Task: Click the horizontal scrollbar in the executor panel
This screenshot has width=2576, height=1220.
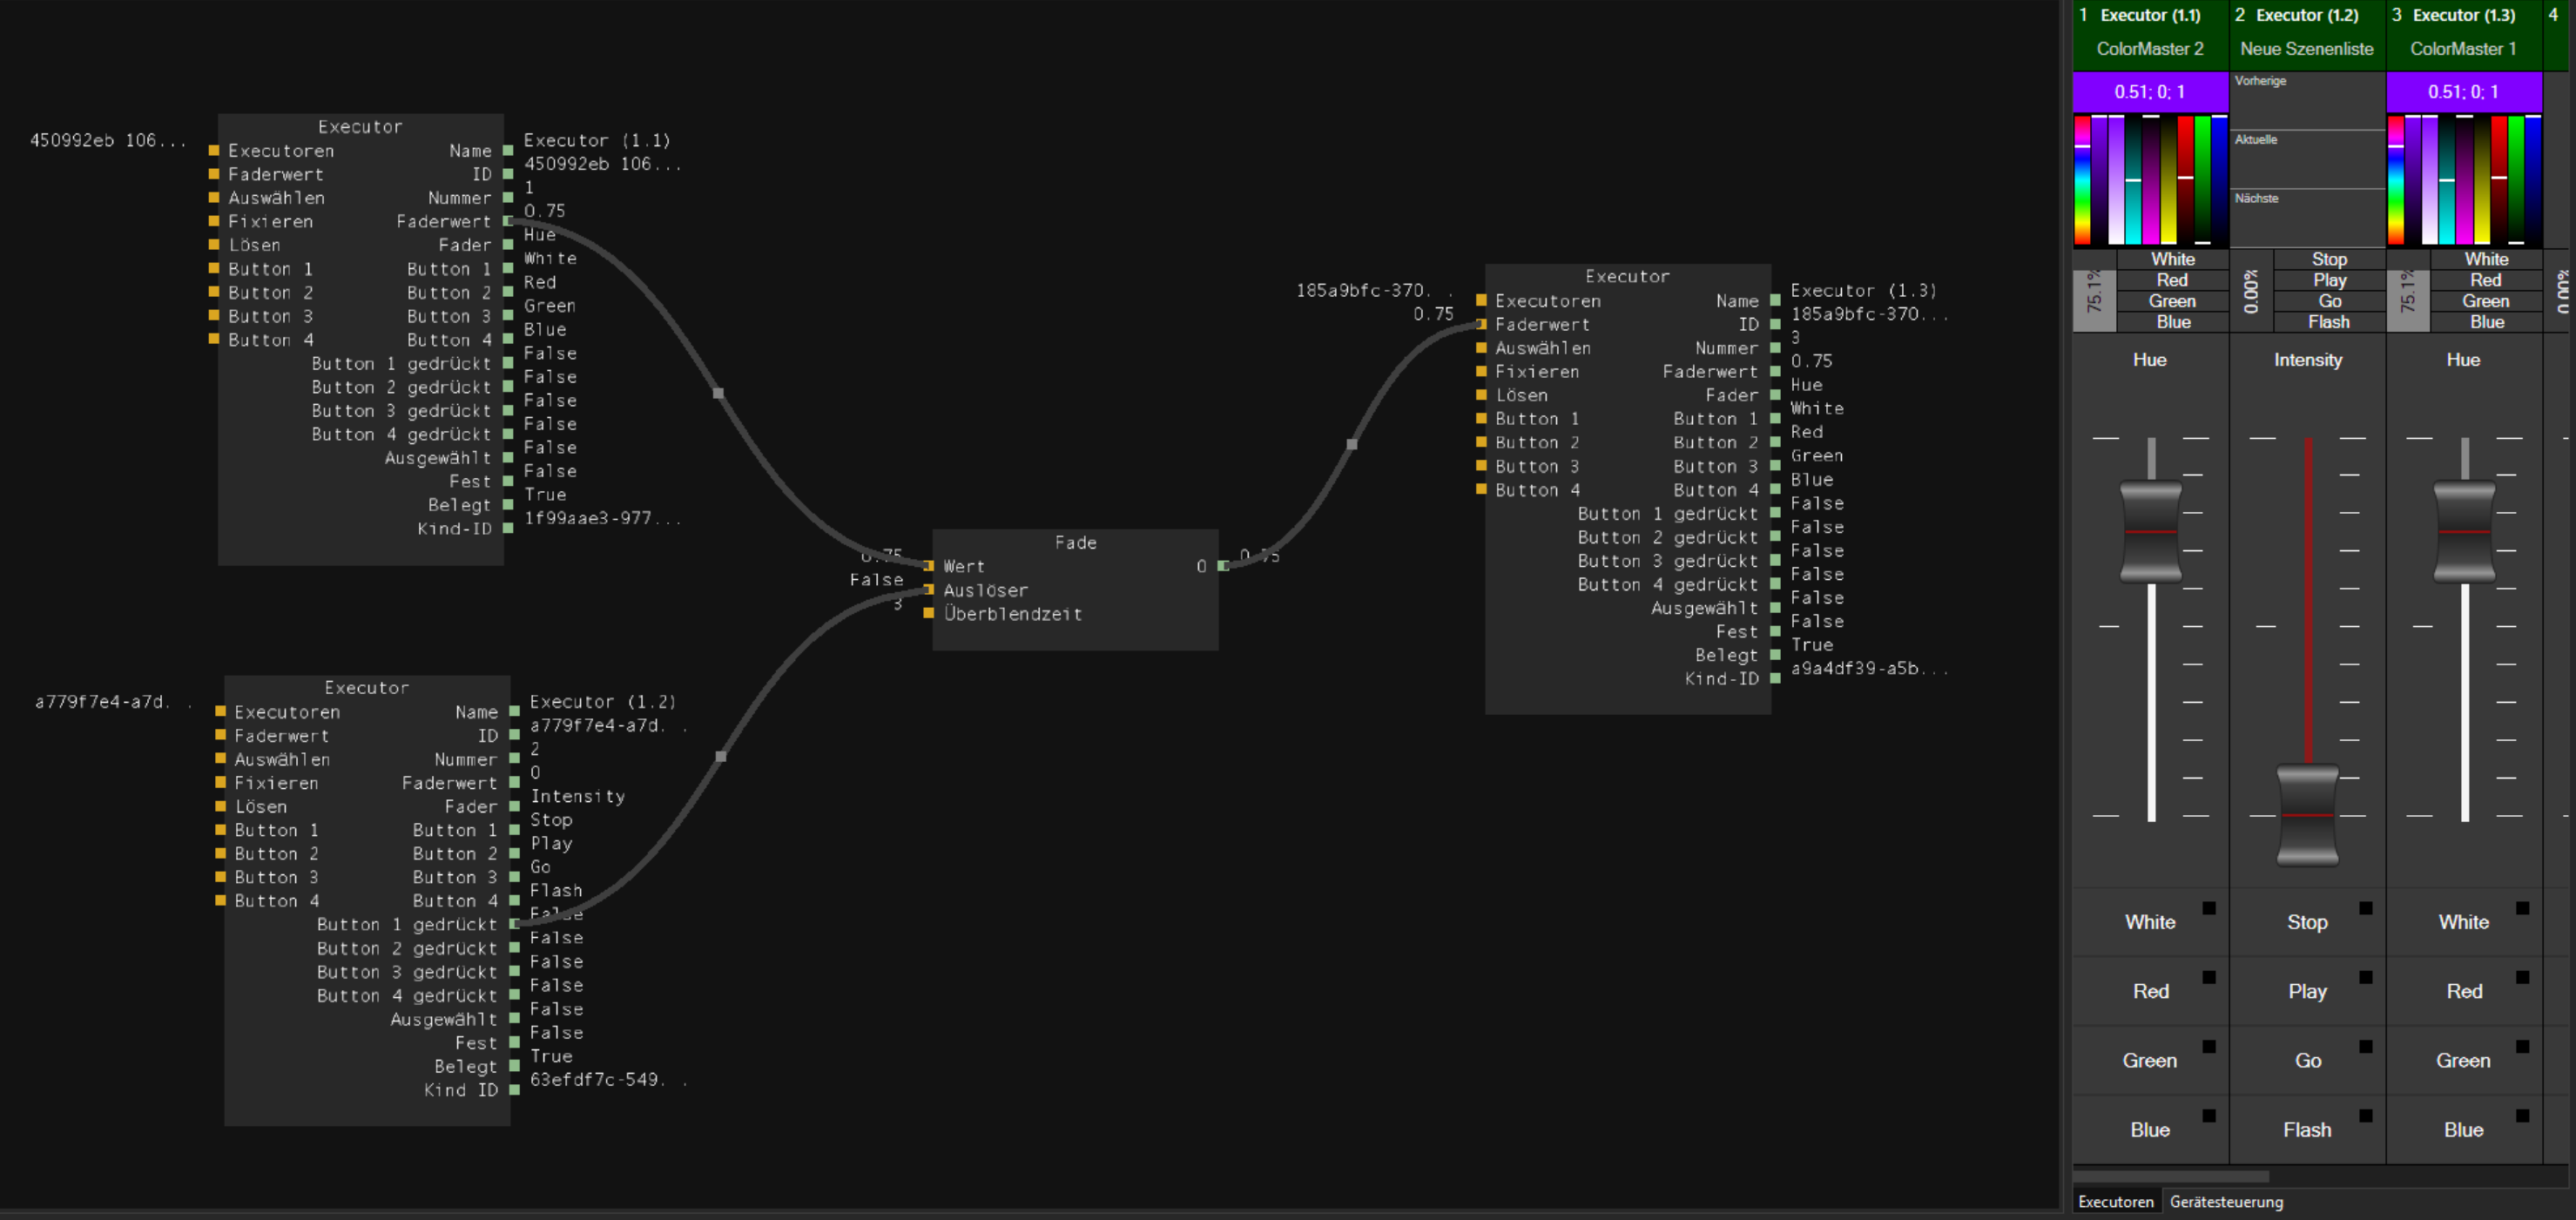Action: point(2171,1176)
